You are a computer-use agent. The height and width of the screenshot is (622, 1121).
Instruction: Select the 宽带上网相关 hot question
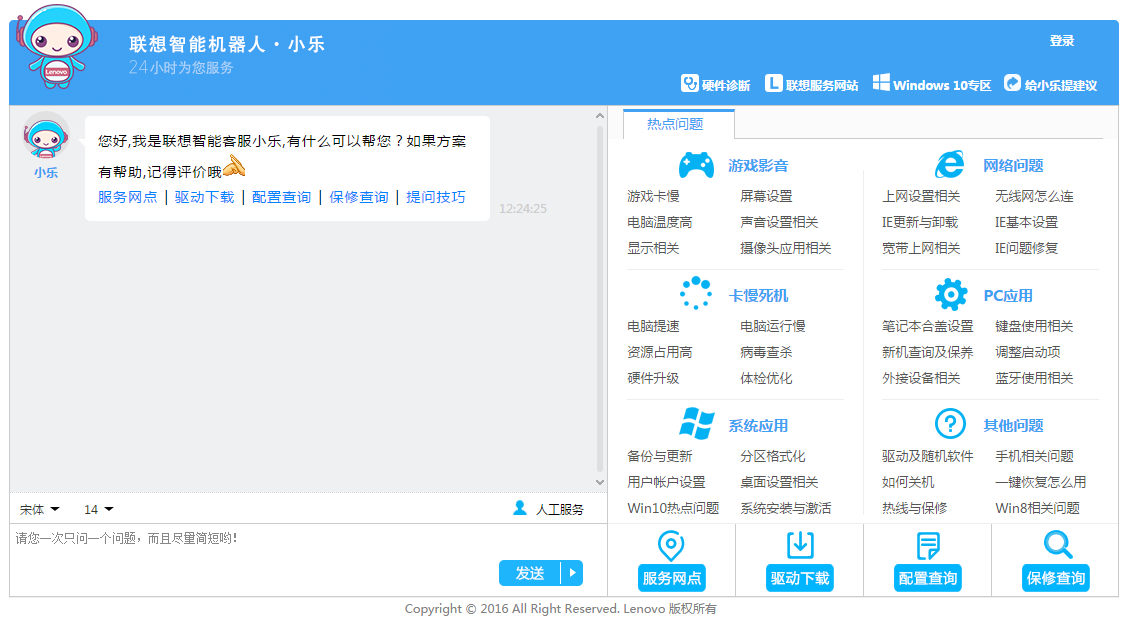pos(921,248)
